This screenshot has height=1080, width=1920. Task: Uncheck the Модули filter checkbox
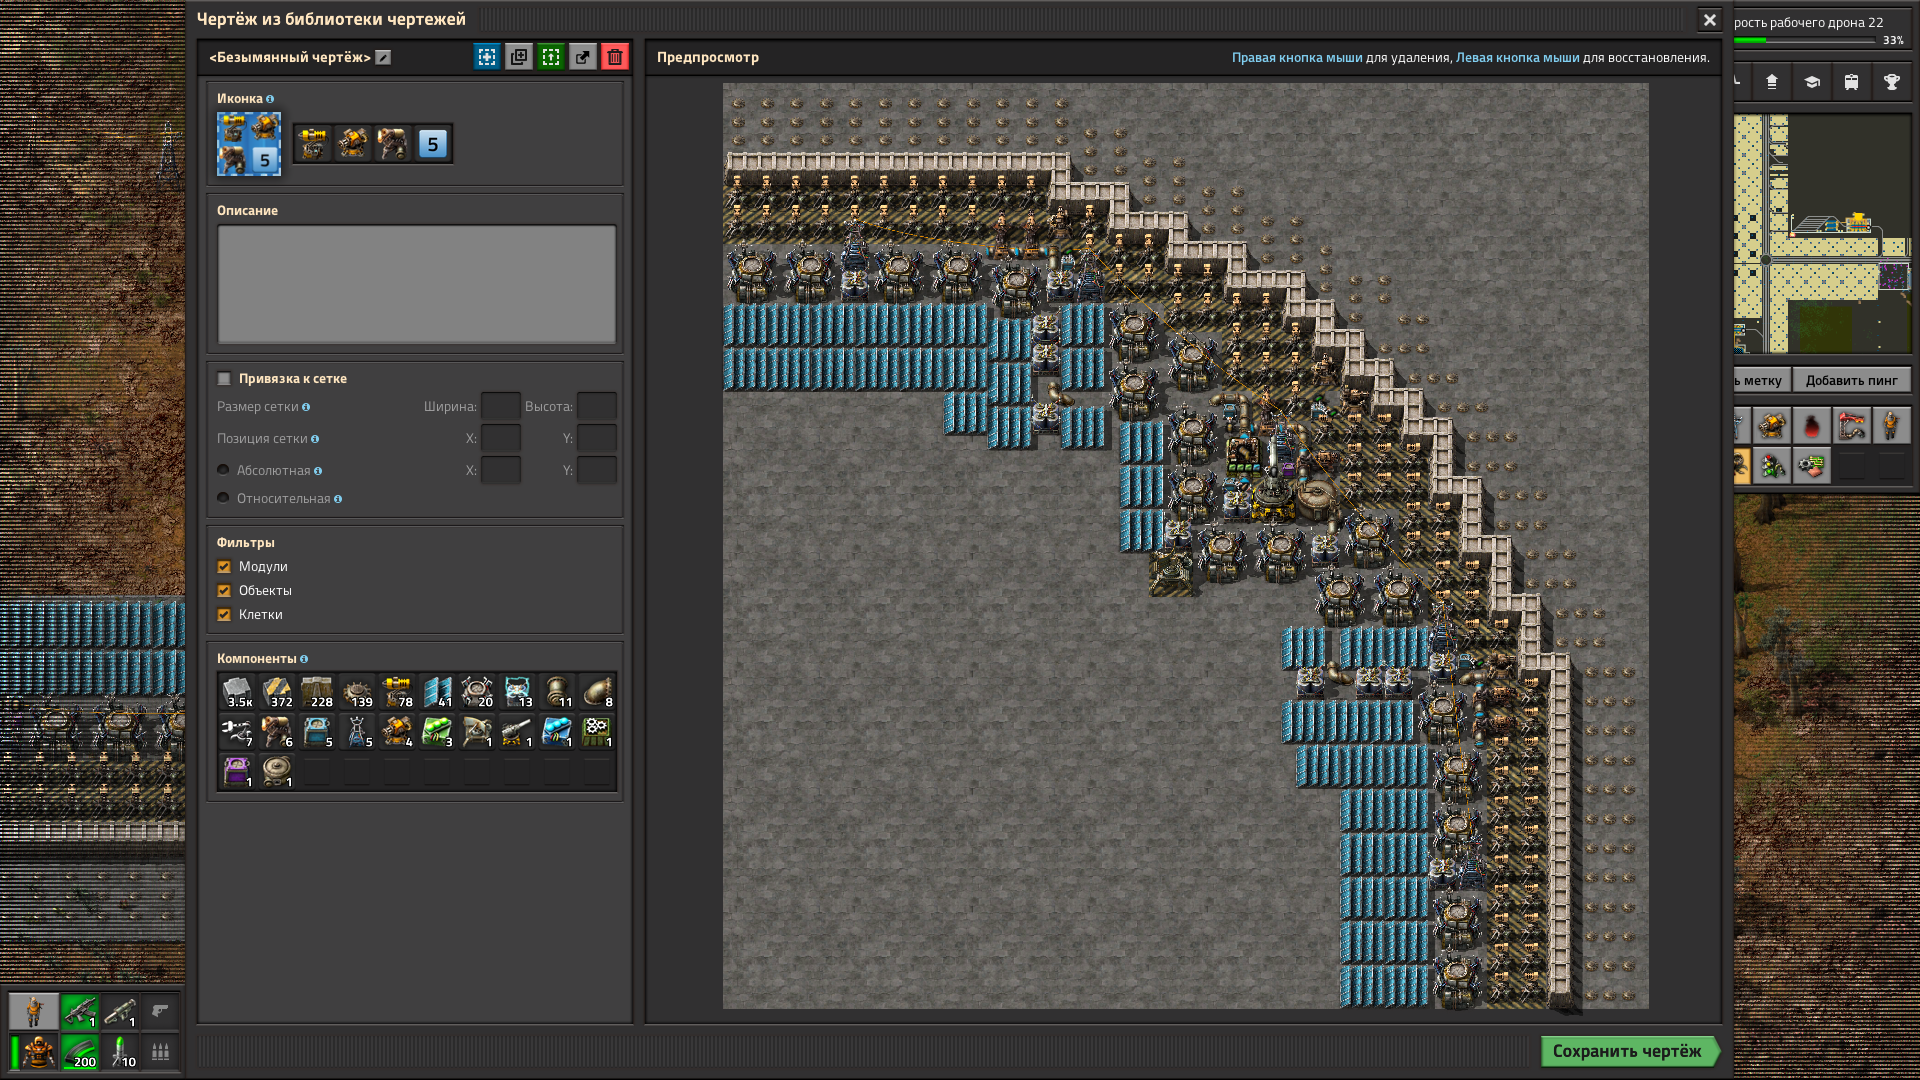click(x=224, y=567)
